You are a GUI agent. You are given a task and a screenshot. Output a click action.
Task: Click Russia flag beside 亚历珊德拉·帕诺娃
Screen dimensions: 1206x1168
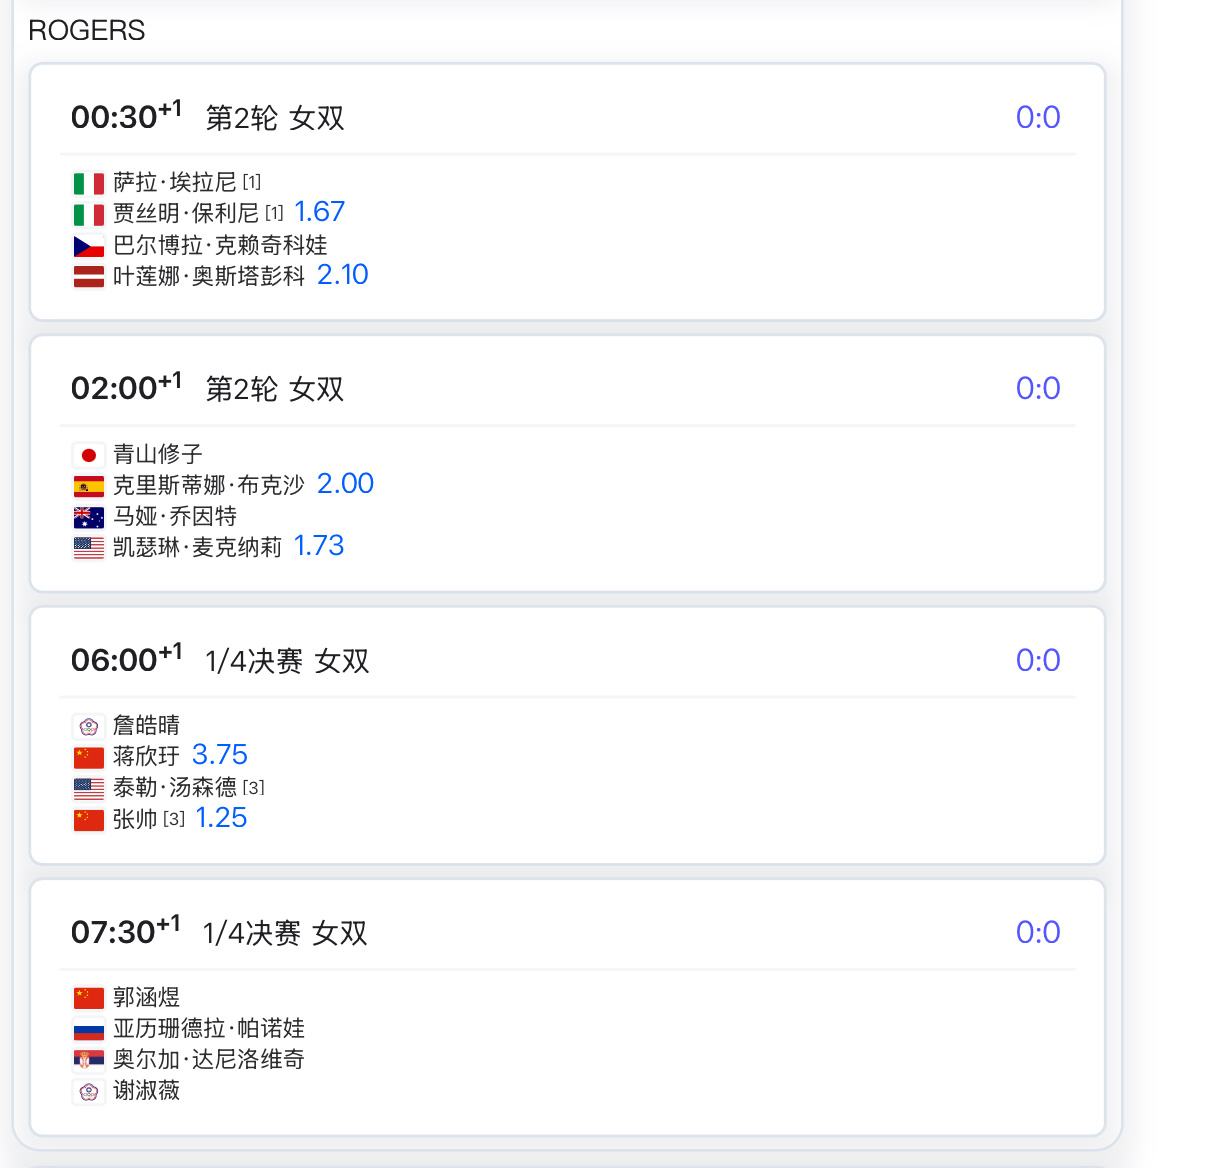pos(89,1030)
